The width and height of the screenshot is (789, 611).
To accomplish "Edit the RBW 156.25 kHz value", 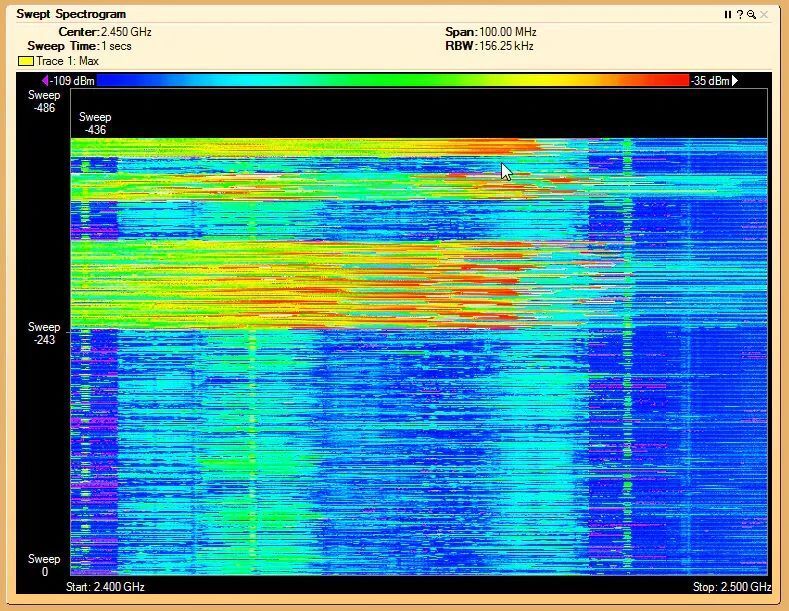I will click(506, 46).
